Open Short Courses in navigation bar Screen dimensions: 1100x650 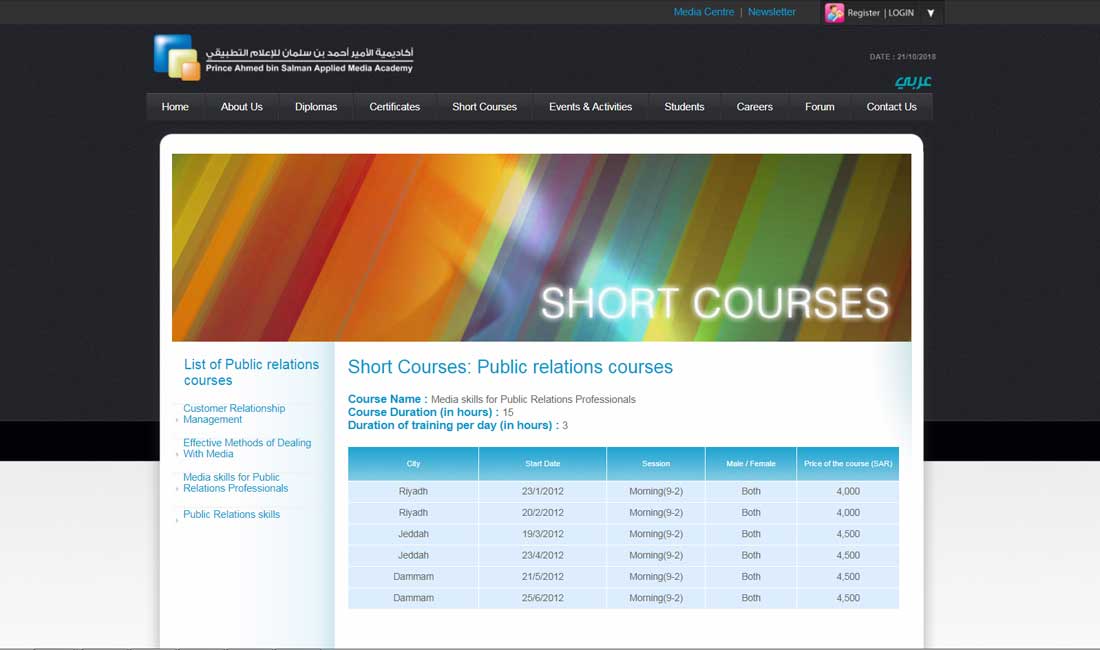point(484,107)
